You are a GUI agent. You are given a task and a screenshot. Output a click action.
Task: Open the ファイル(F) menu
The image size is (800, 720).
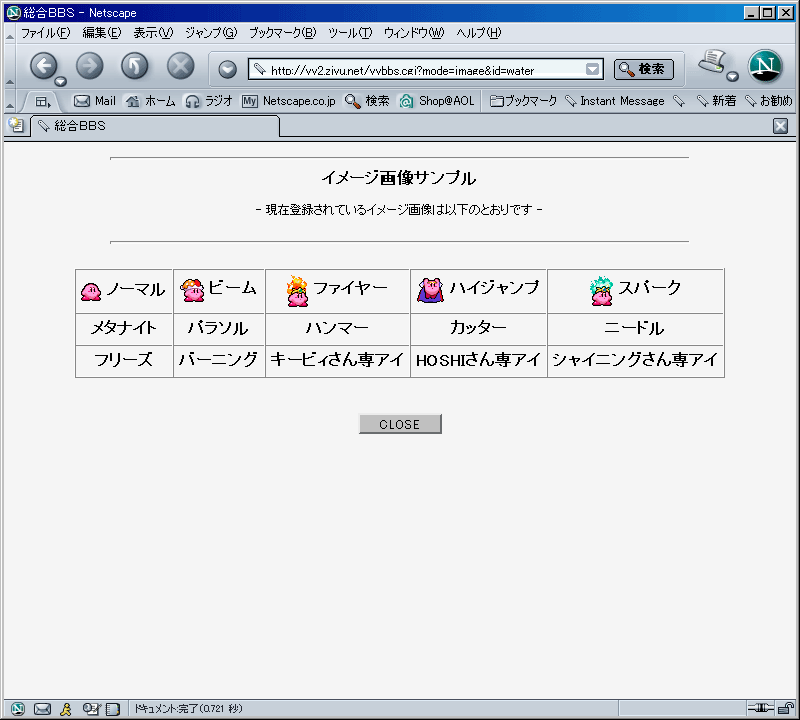coord(45,33)
